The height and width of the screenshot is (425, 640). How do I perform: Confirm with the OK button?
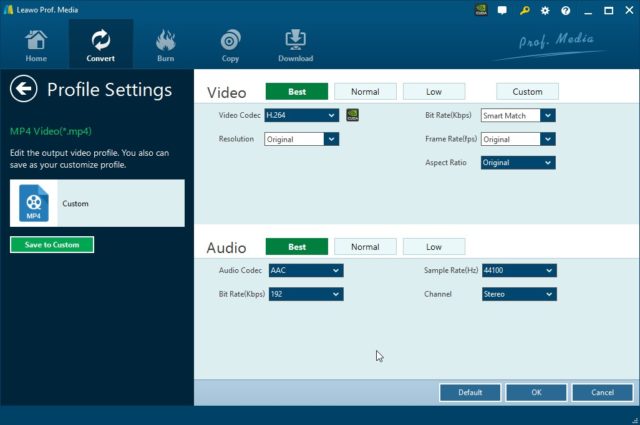coord(536,392)
